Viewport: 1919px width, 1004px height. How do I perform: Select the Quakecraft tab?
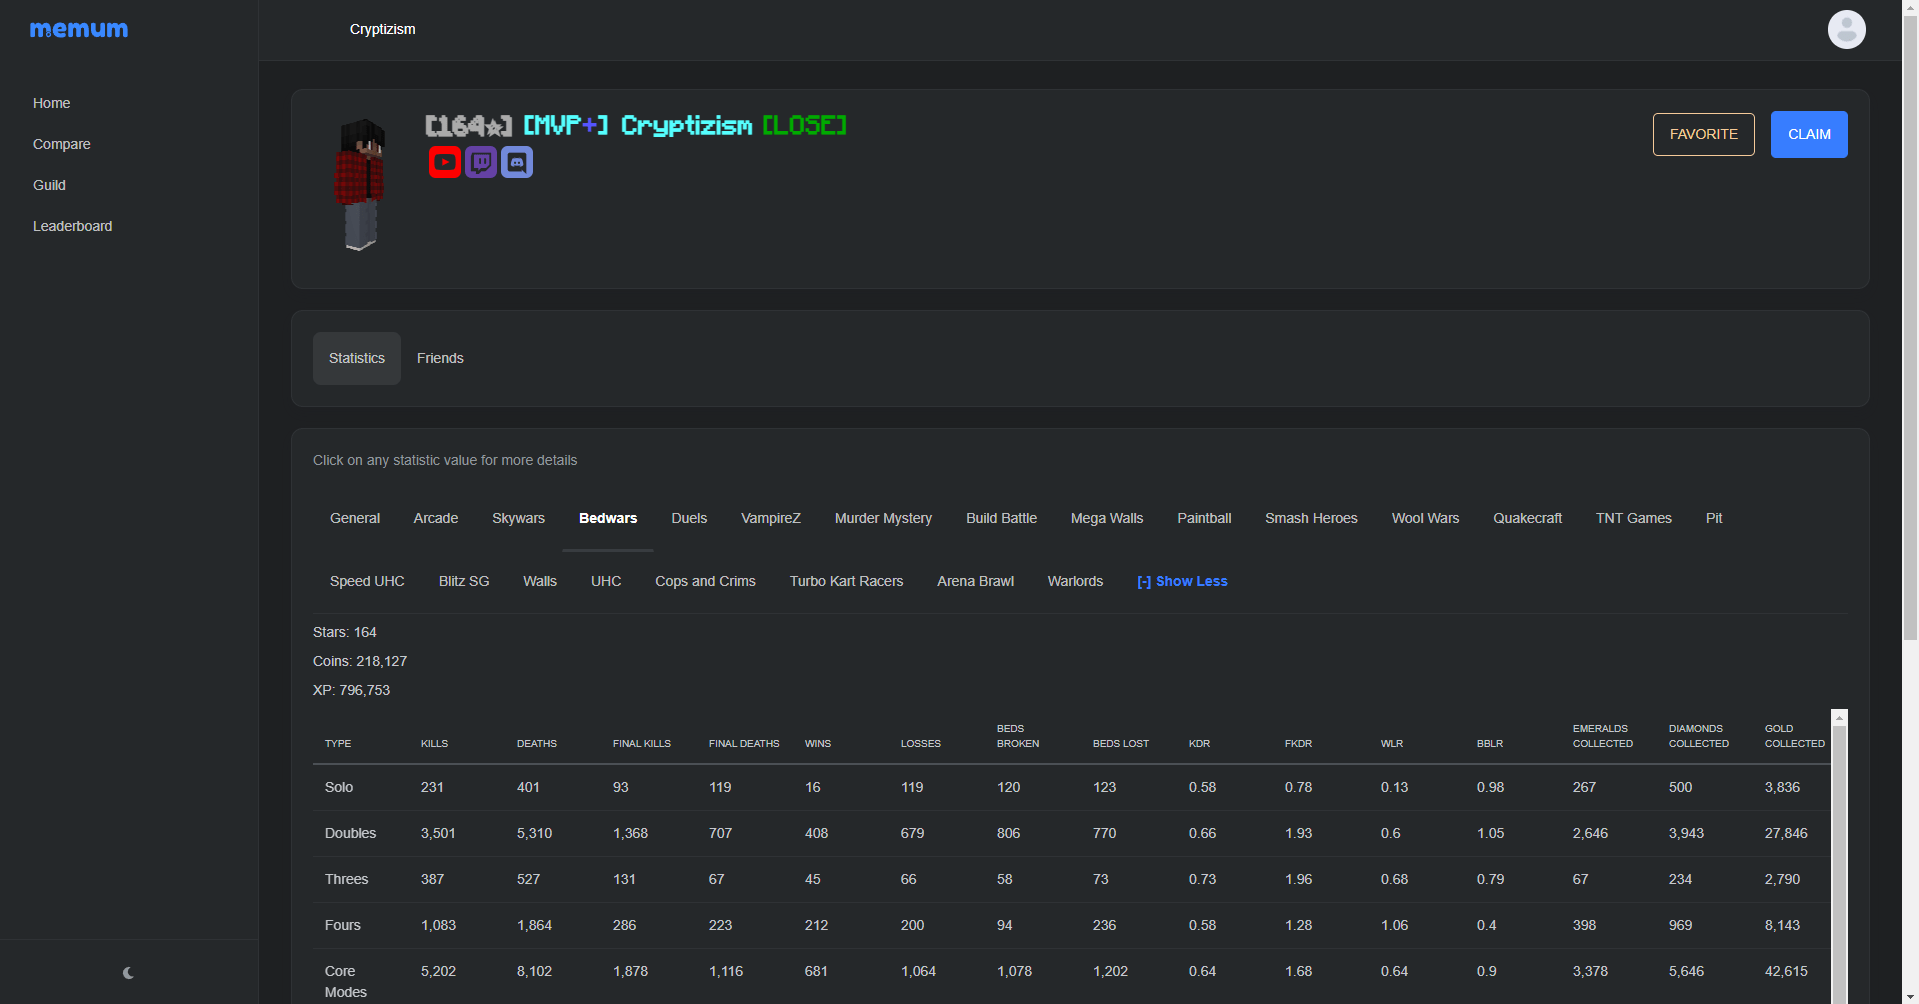tap(1527, 518)
